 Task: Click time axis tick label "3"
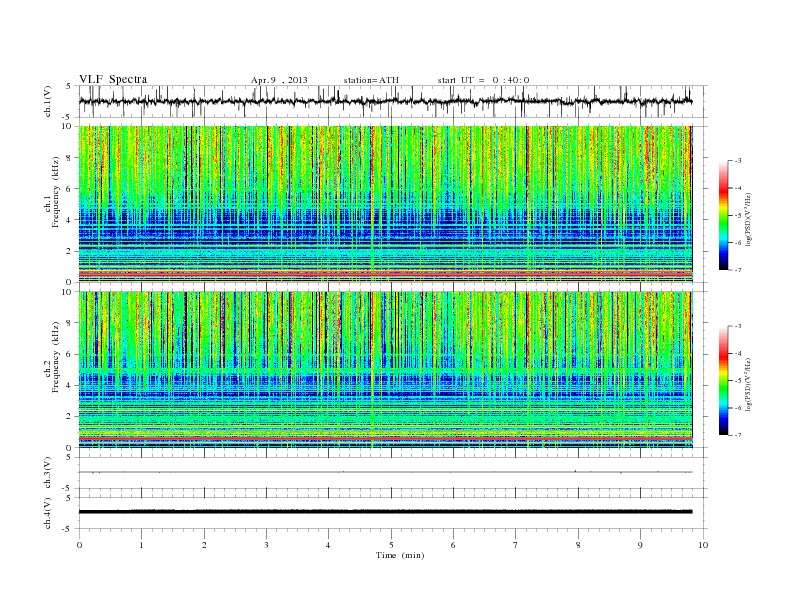(x=266, y=545)
